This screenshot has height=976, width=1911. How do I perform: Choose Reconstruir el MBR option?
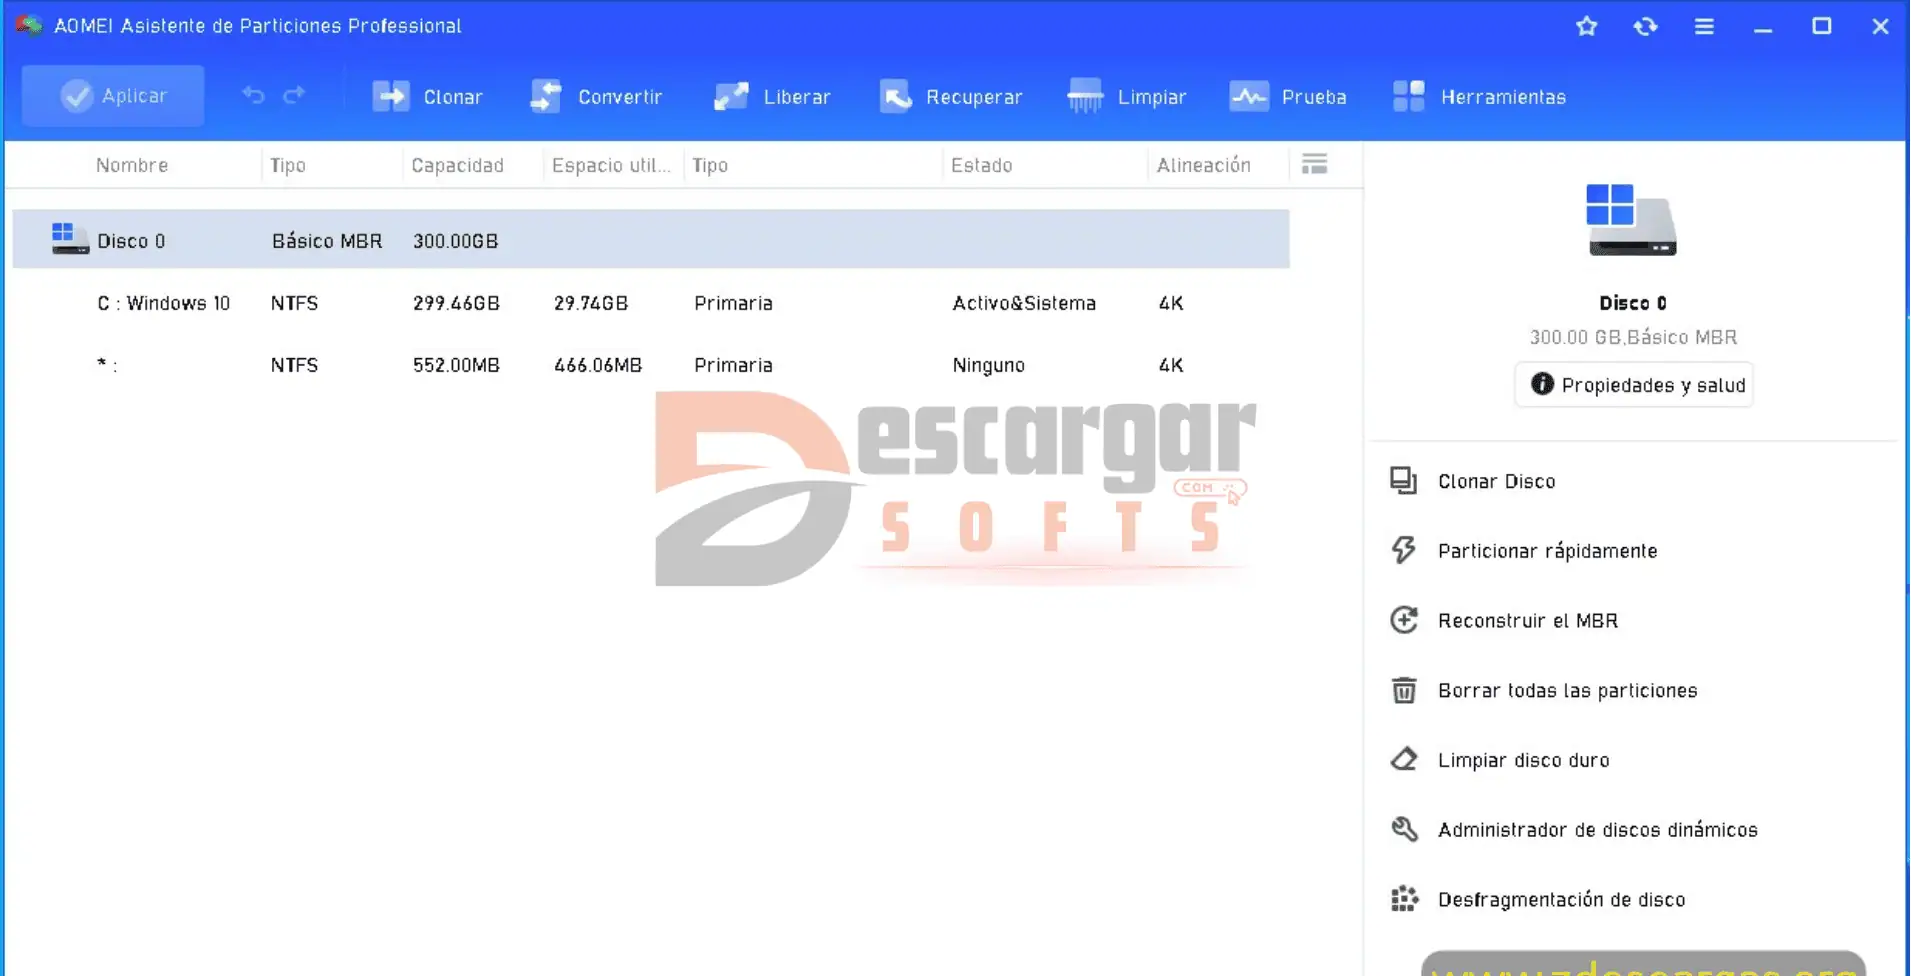click(x=1527, y=621)
